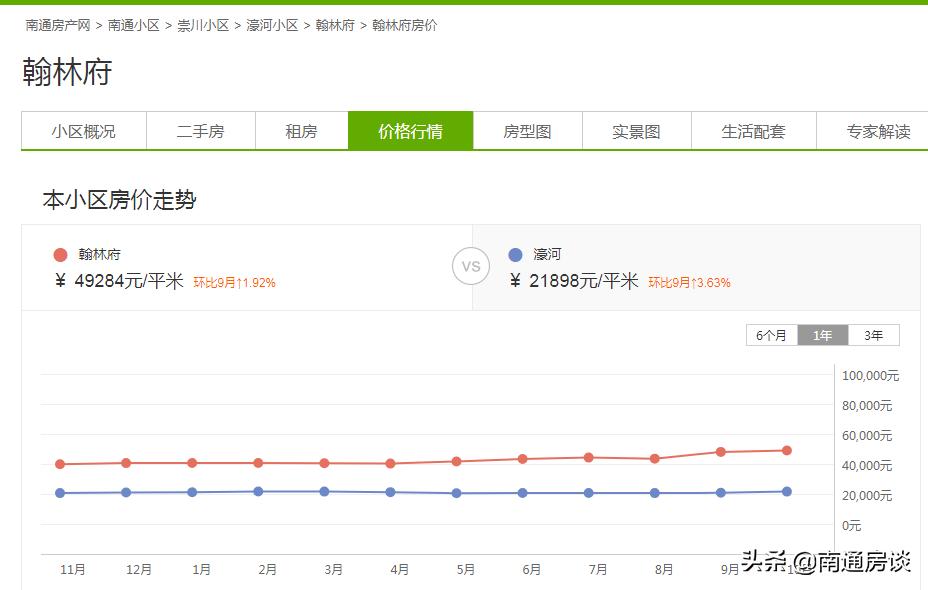Click the red 翰林府 legend dot
928x590 pixels.
60,255
